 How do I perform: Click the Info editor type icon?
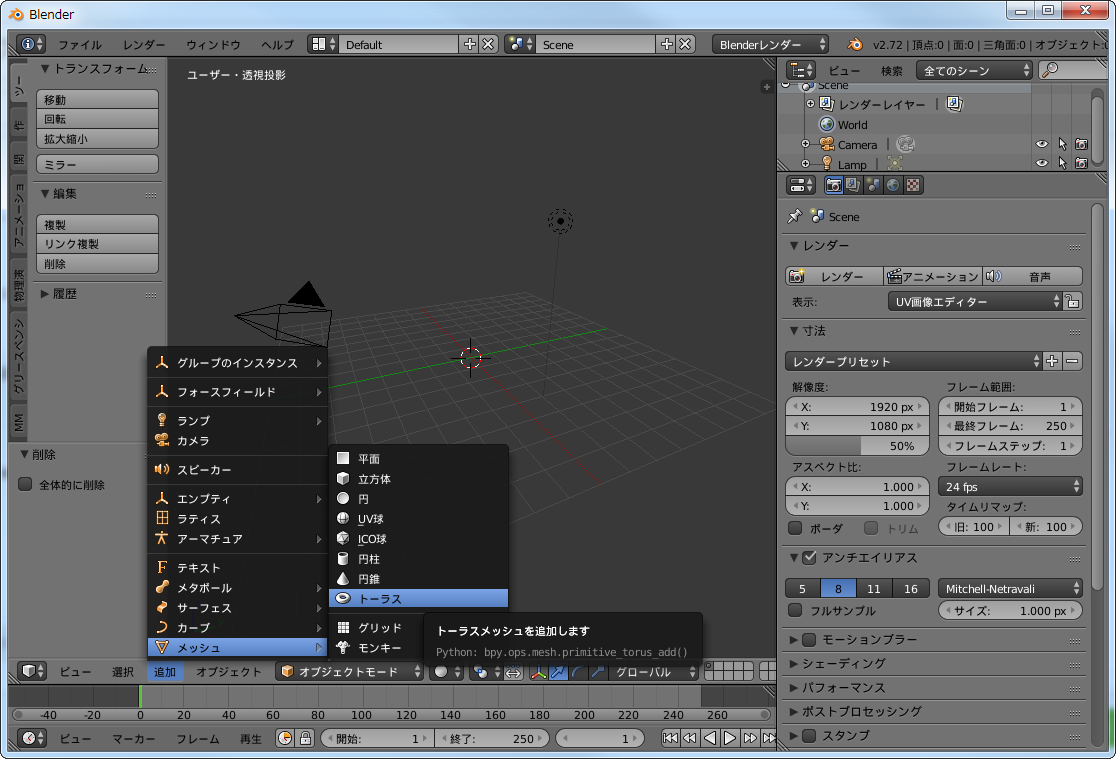(31, 44)
